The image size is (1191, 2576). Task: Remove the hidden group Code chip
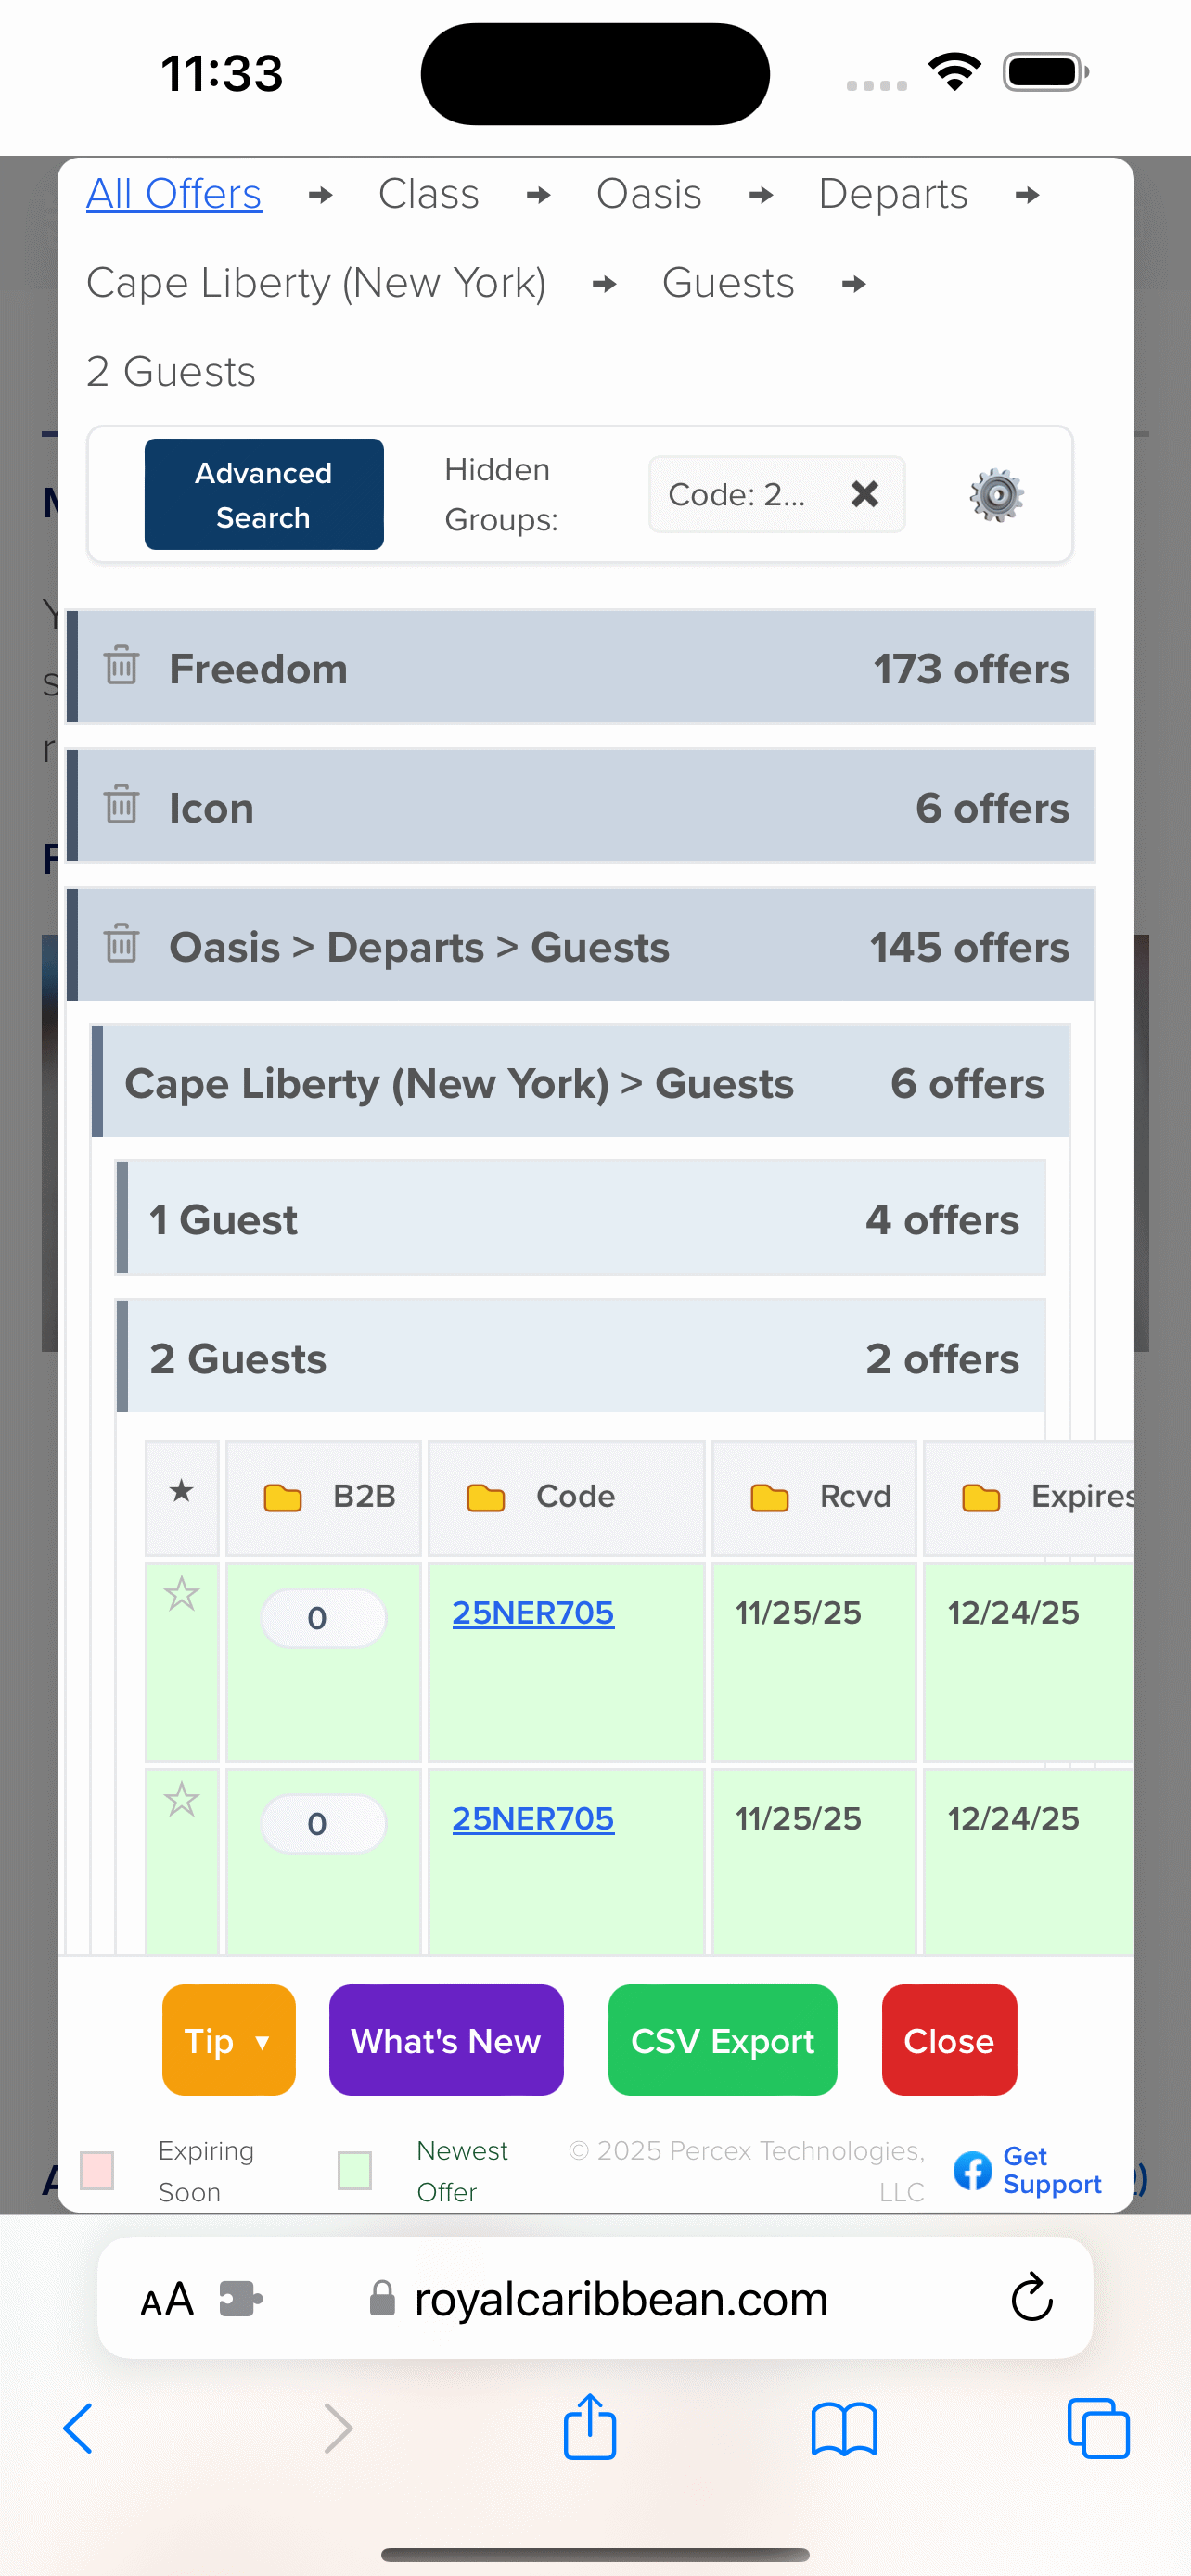(865, 494)
